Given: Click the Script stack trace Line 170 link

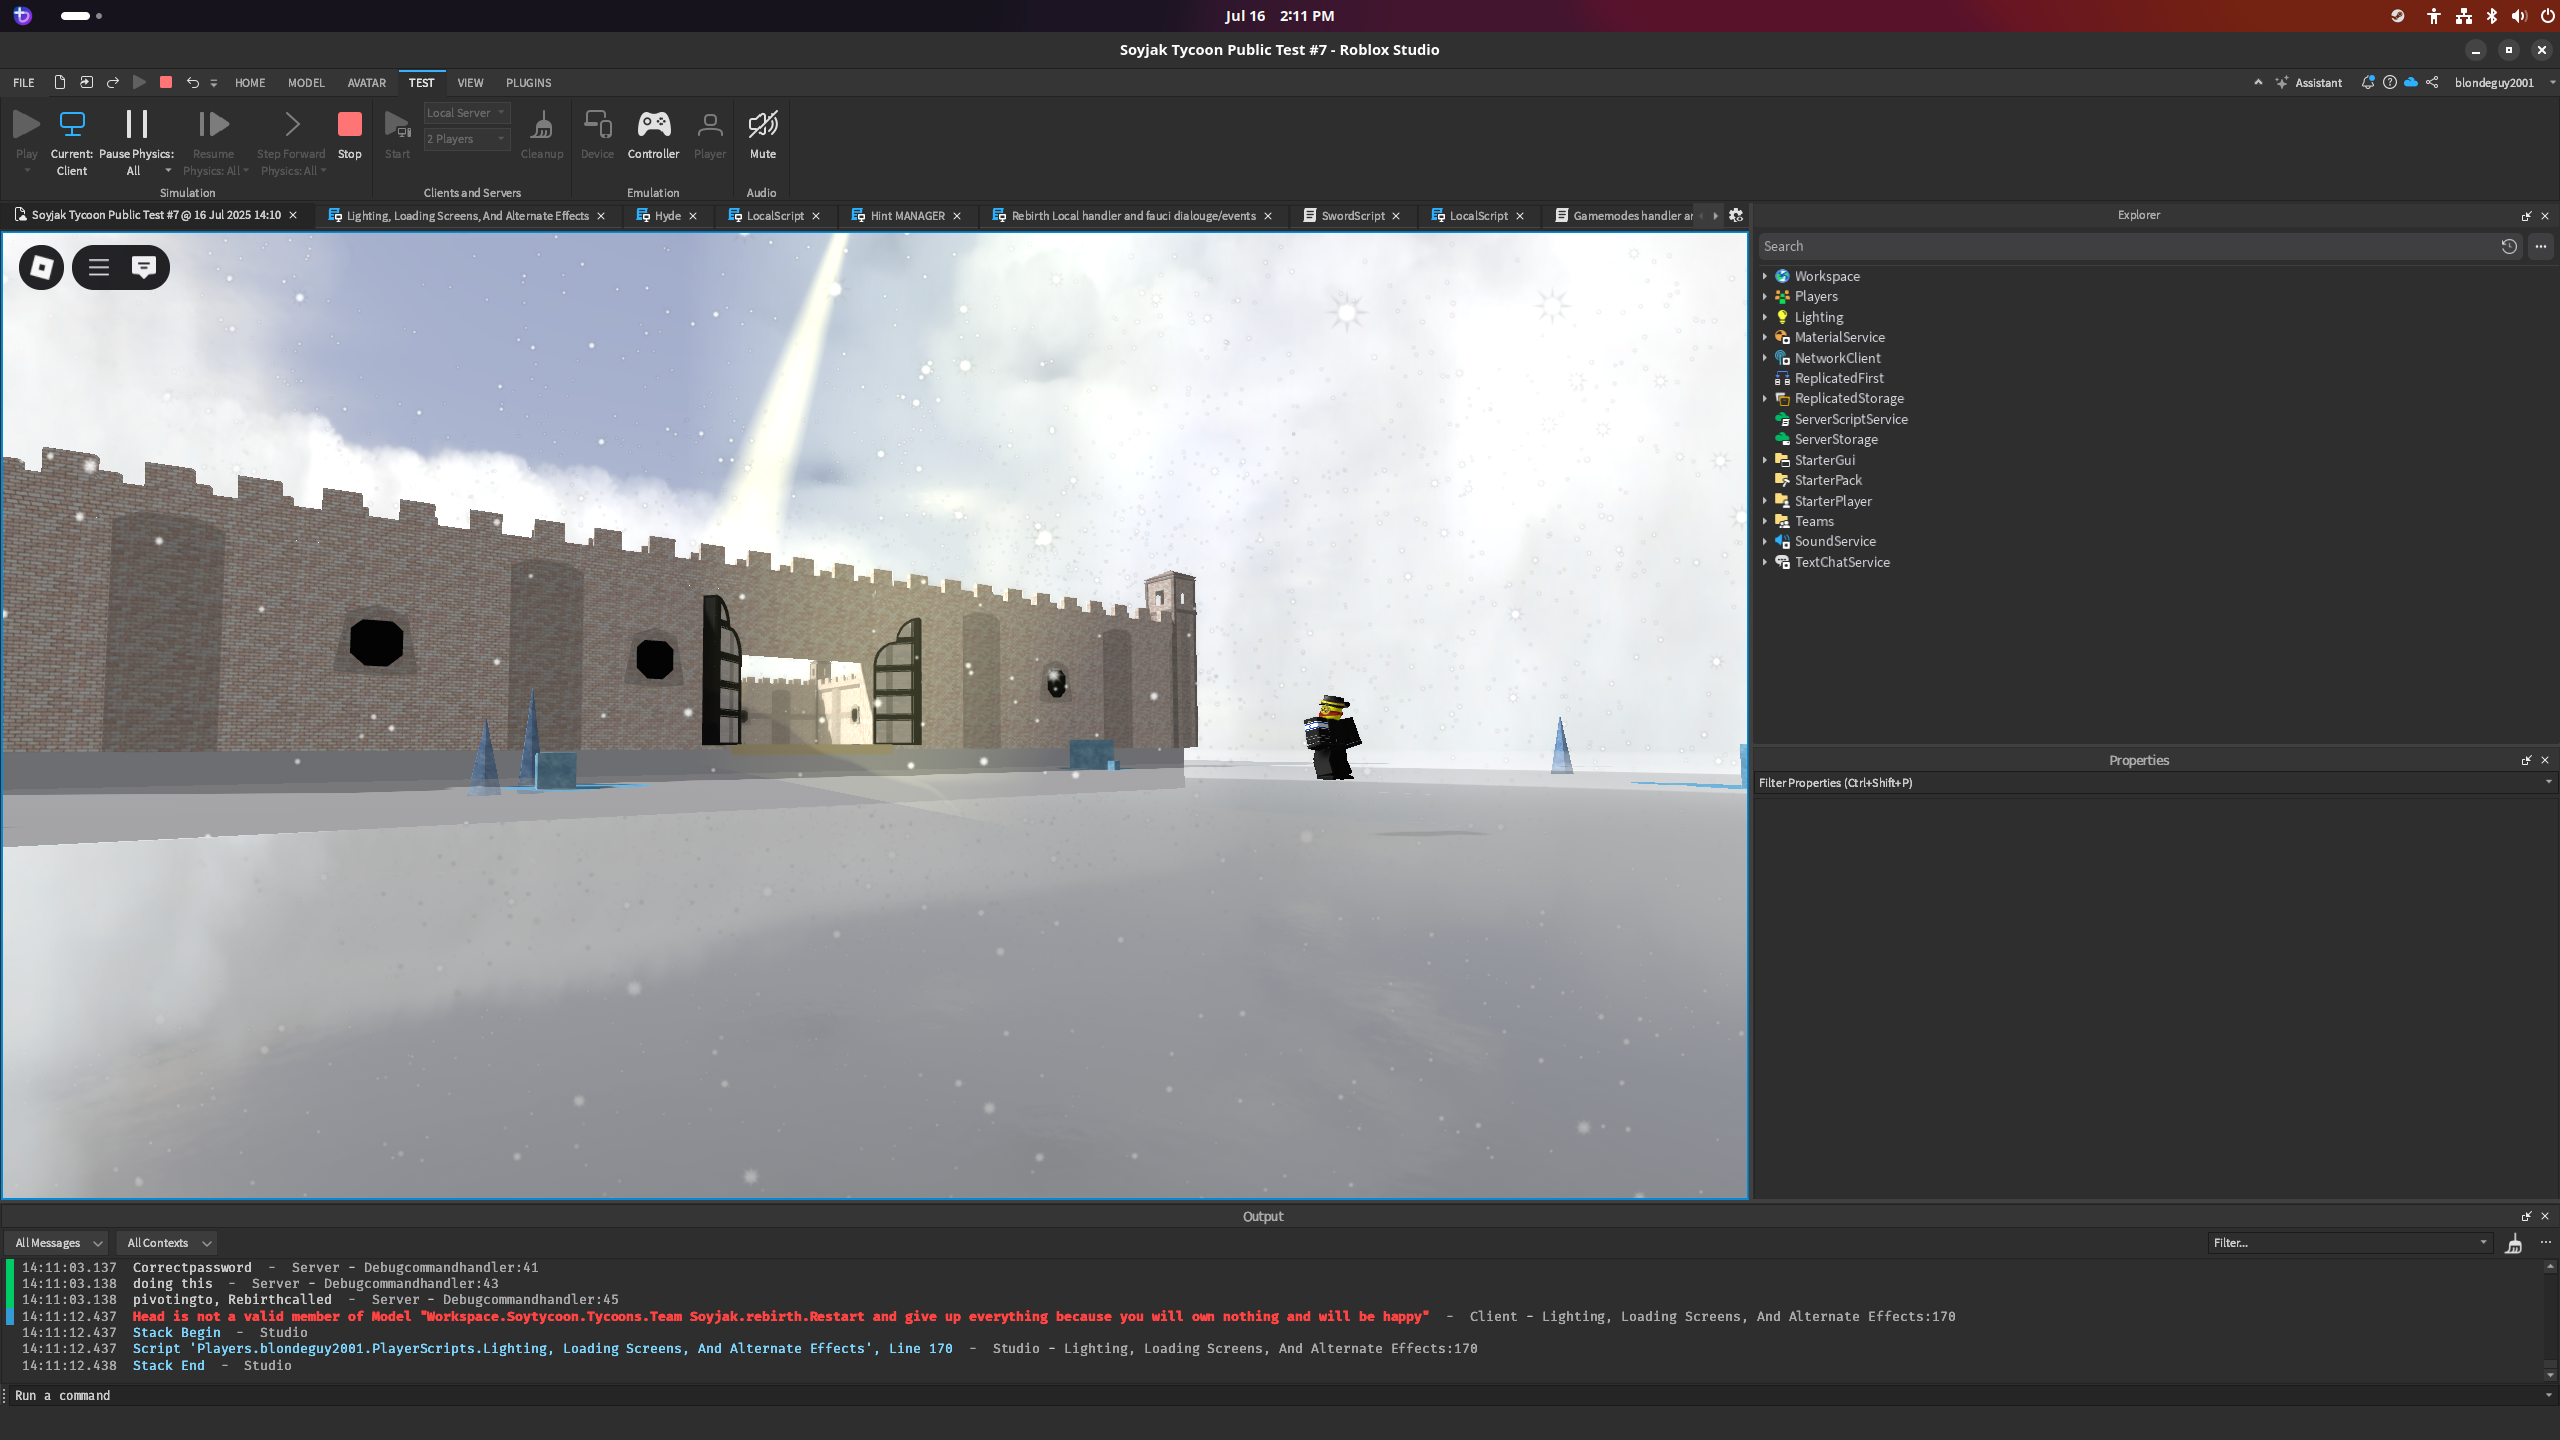Looking at the screenshot, I should click(x=542, y=1349).
